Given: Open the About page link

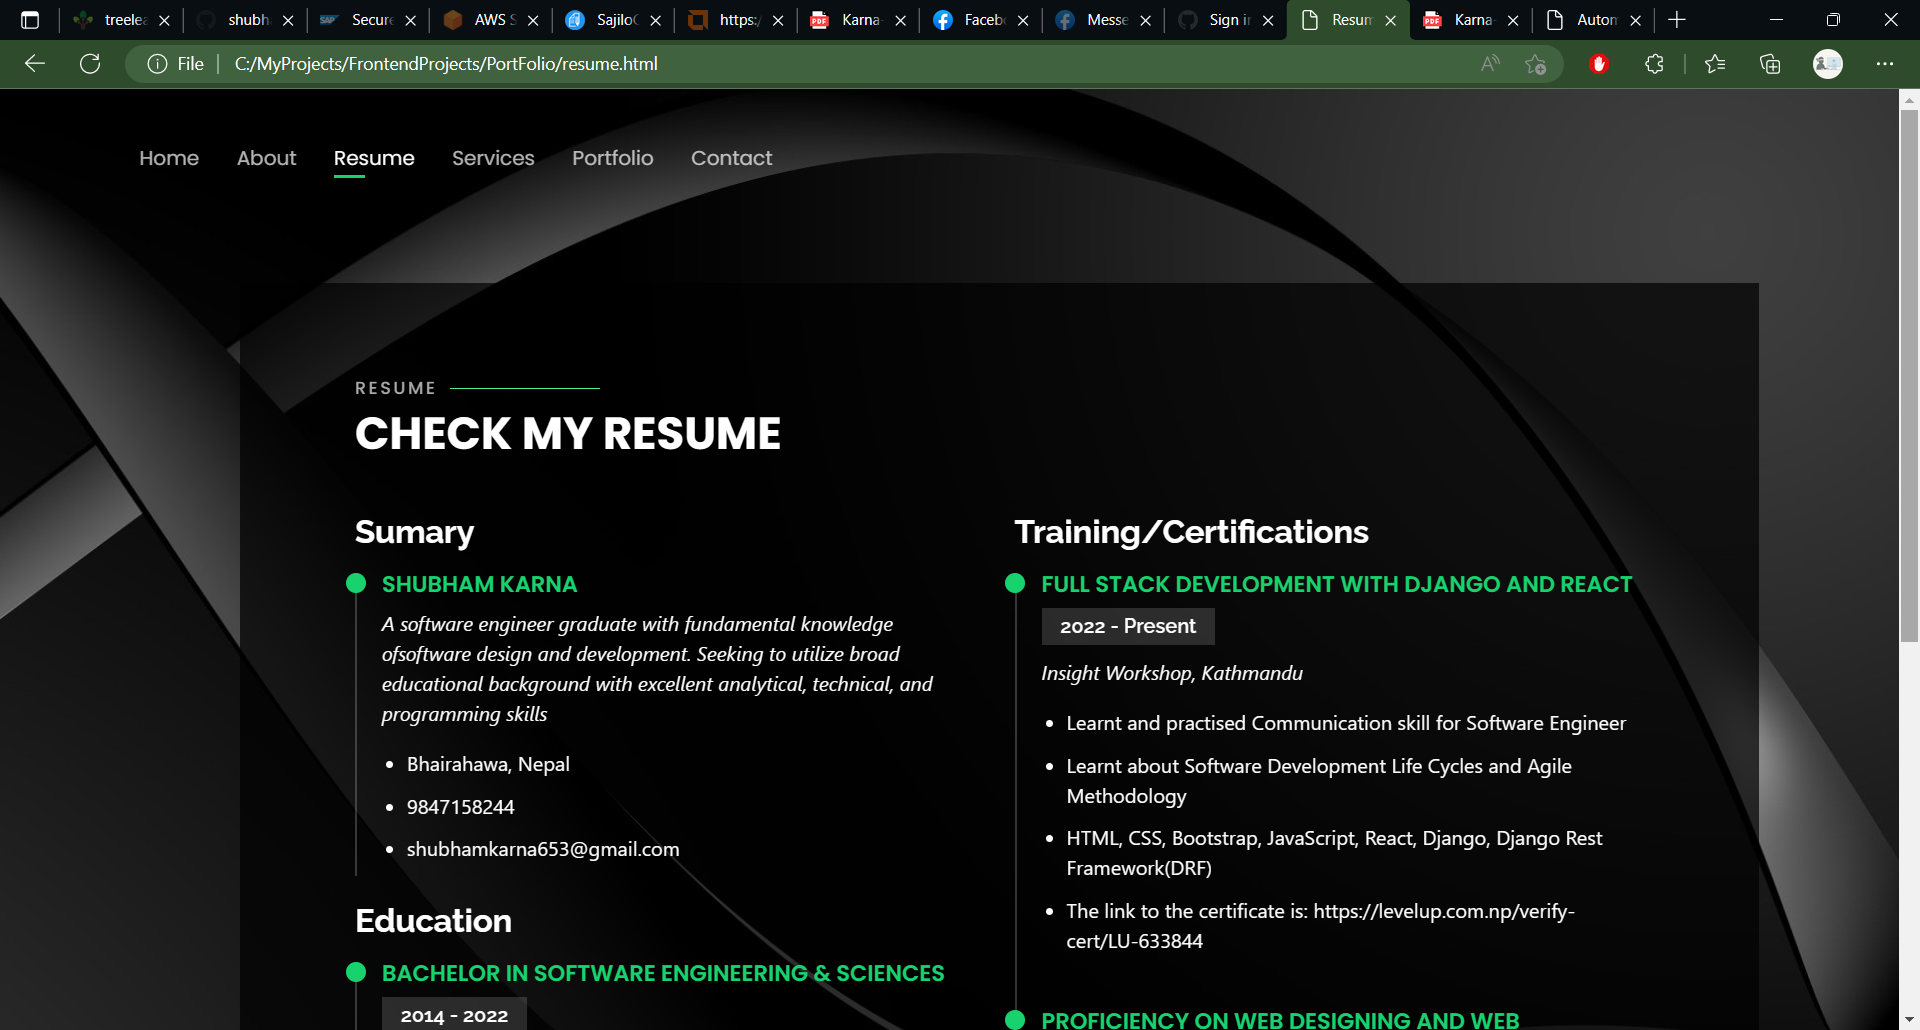Looking at the screenshot, I should (267, 158).
